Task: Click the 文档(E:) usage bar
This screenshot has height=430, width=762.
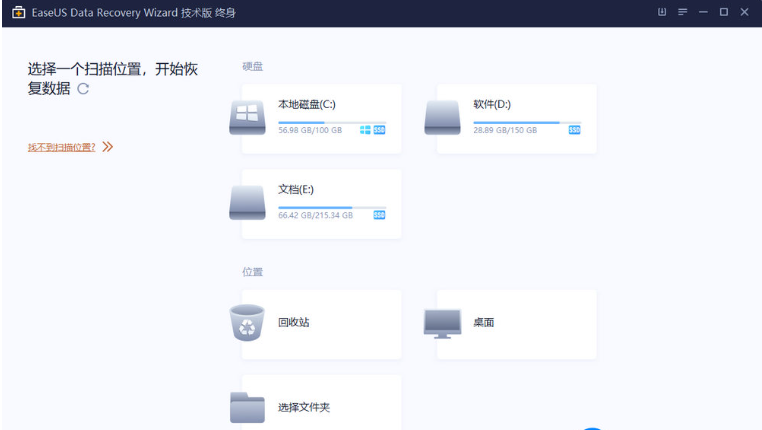Action: [332, 207]
